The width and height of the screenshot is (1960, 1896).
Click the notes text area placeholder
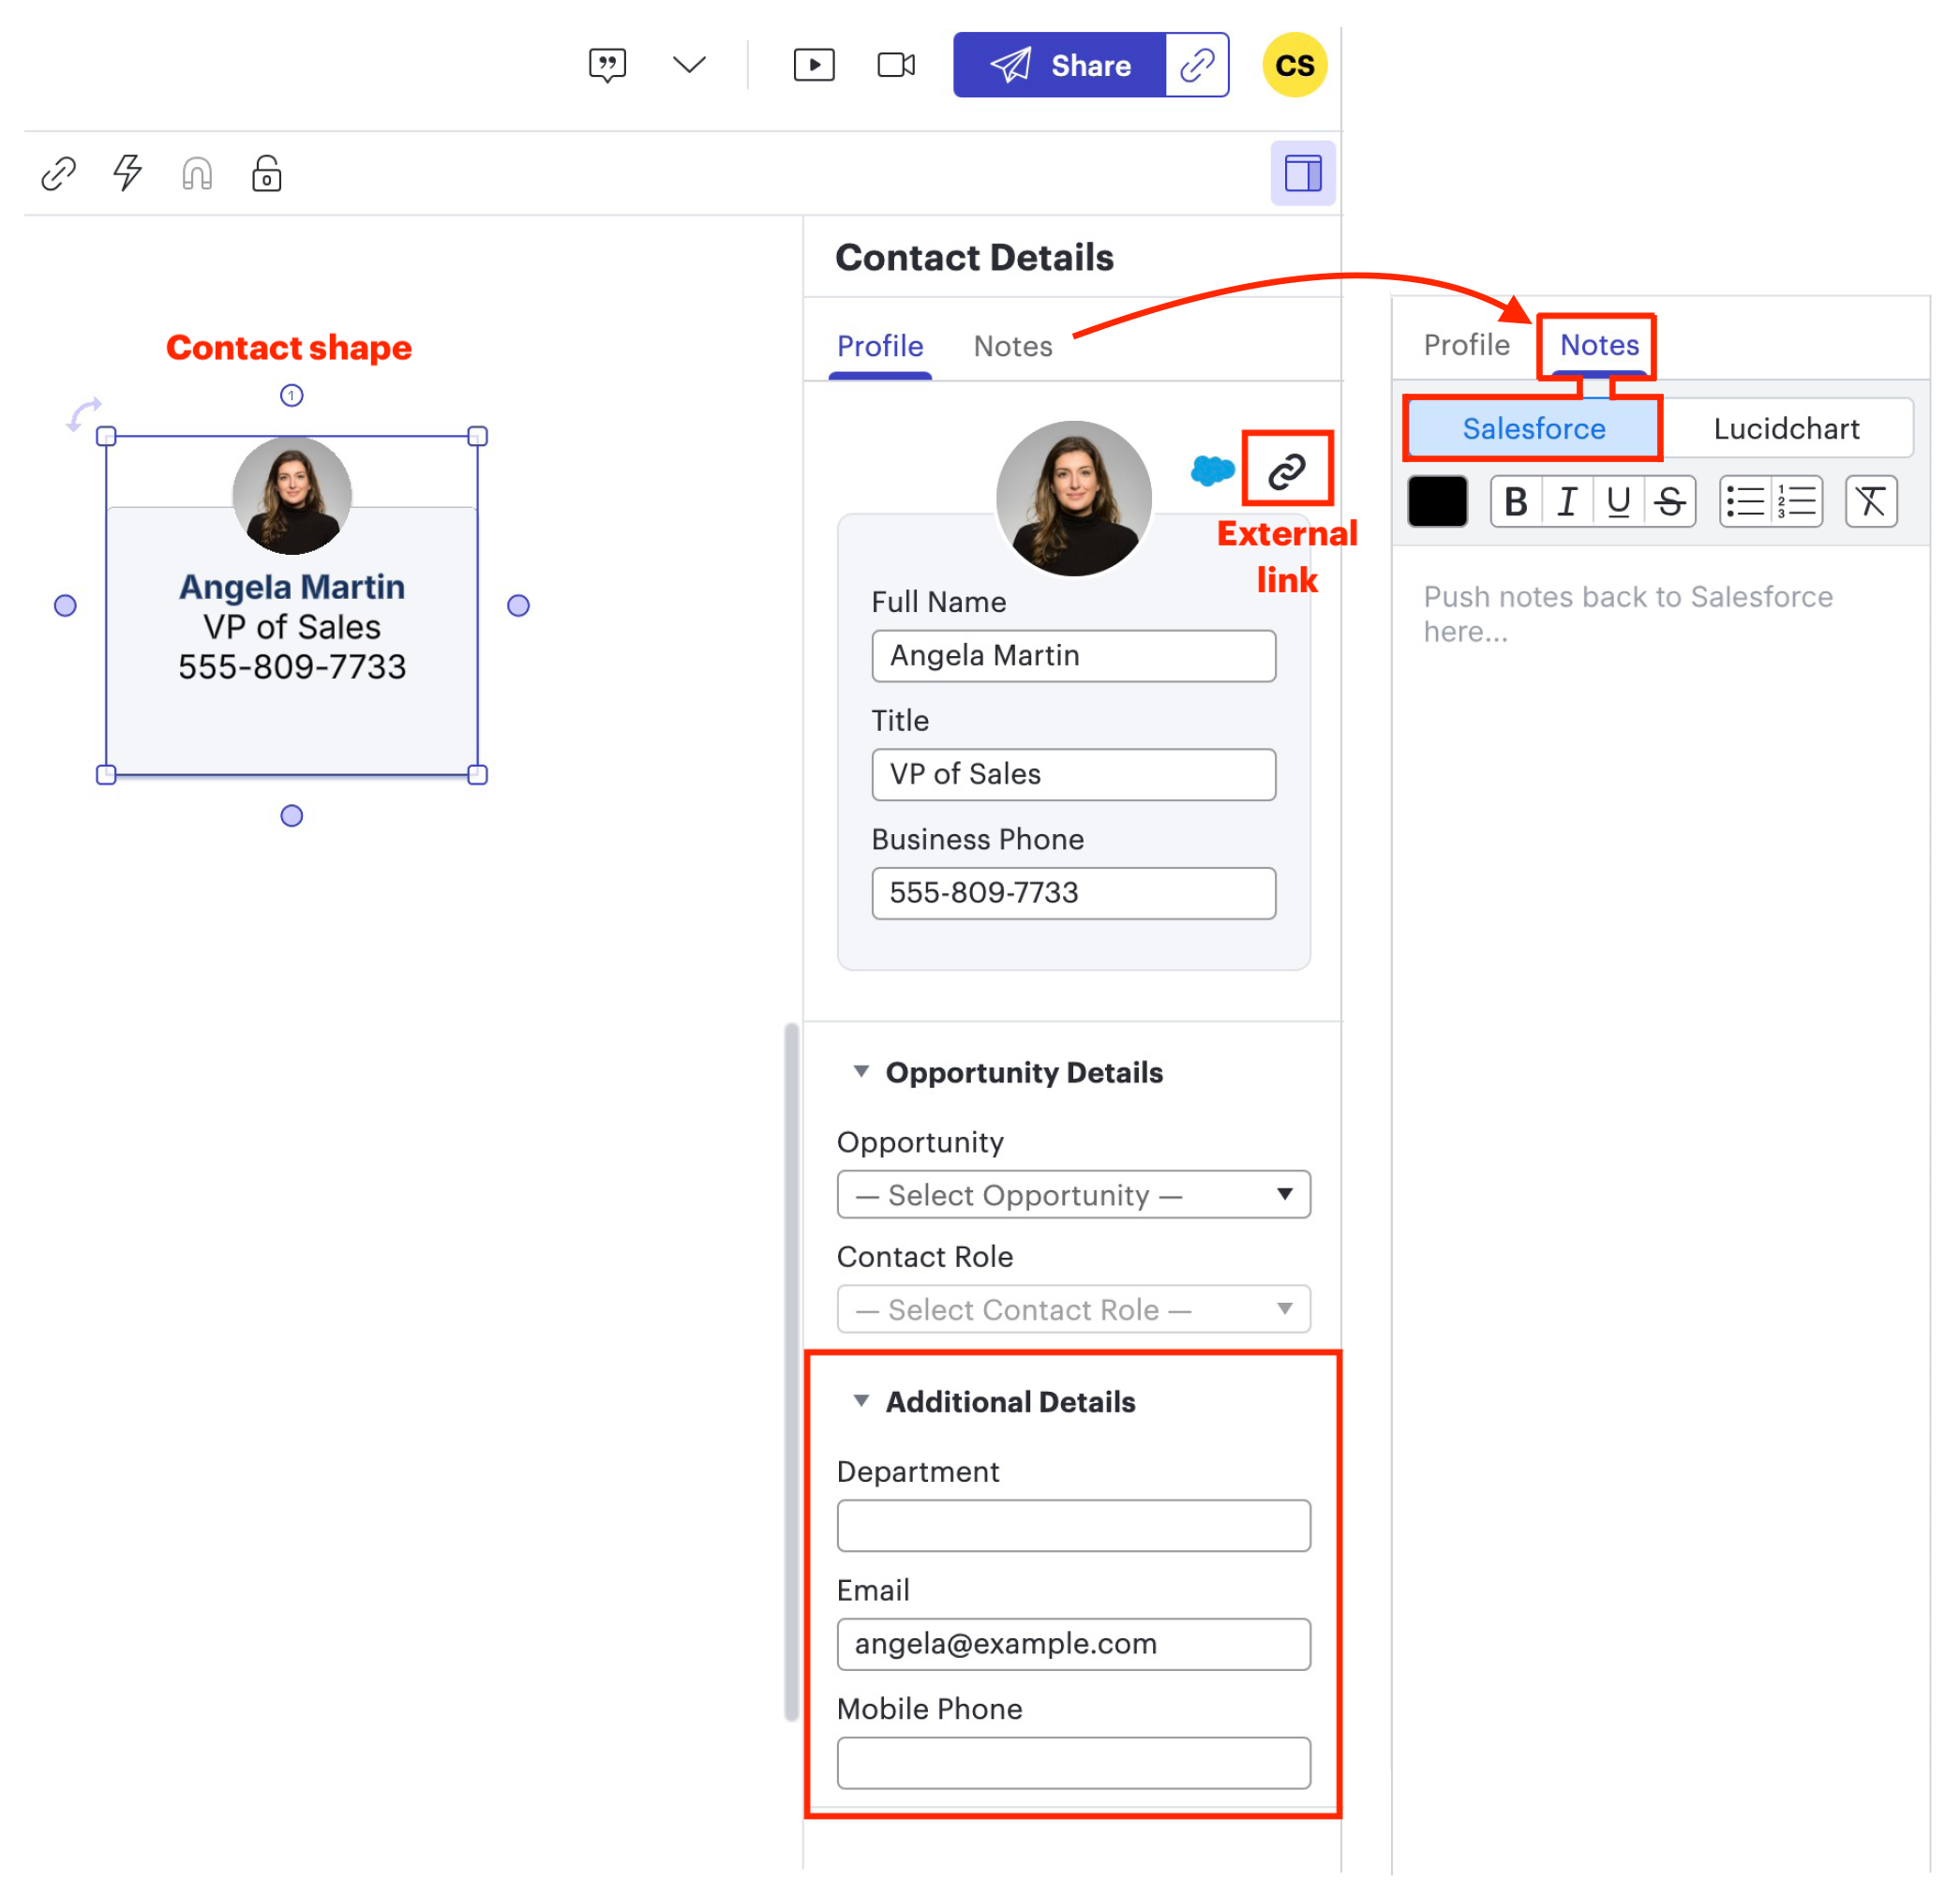[1628, 614]
